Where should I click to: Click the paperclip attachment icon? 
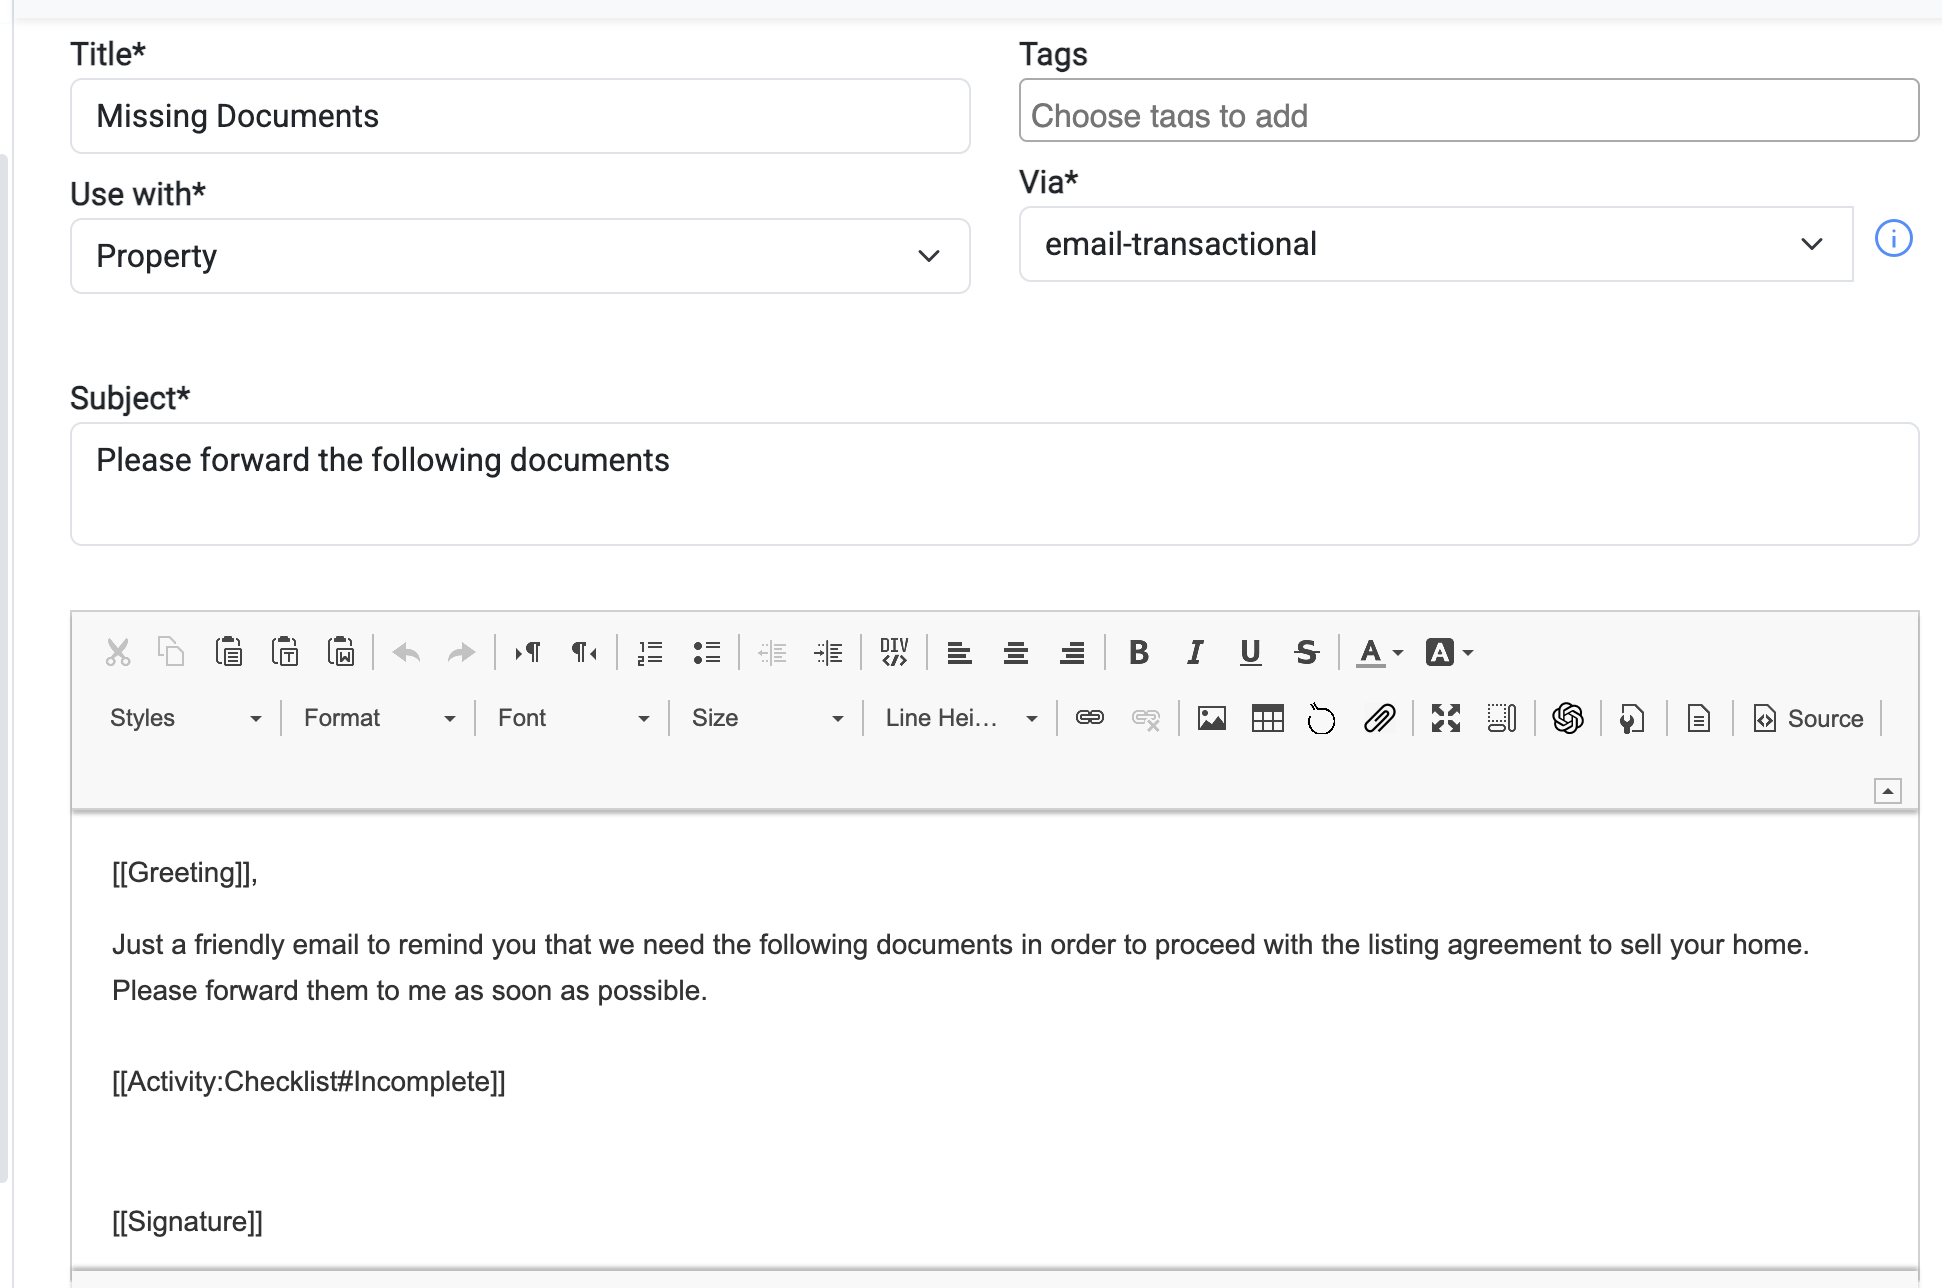coord(1379,718)
